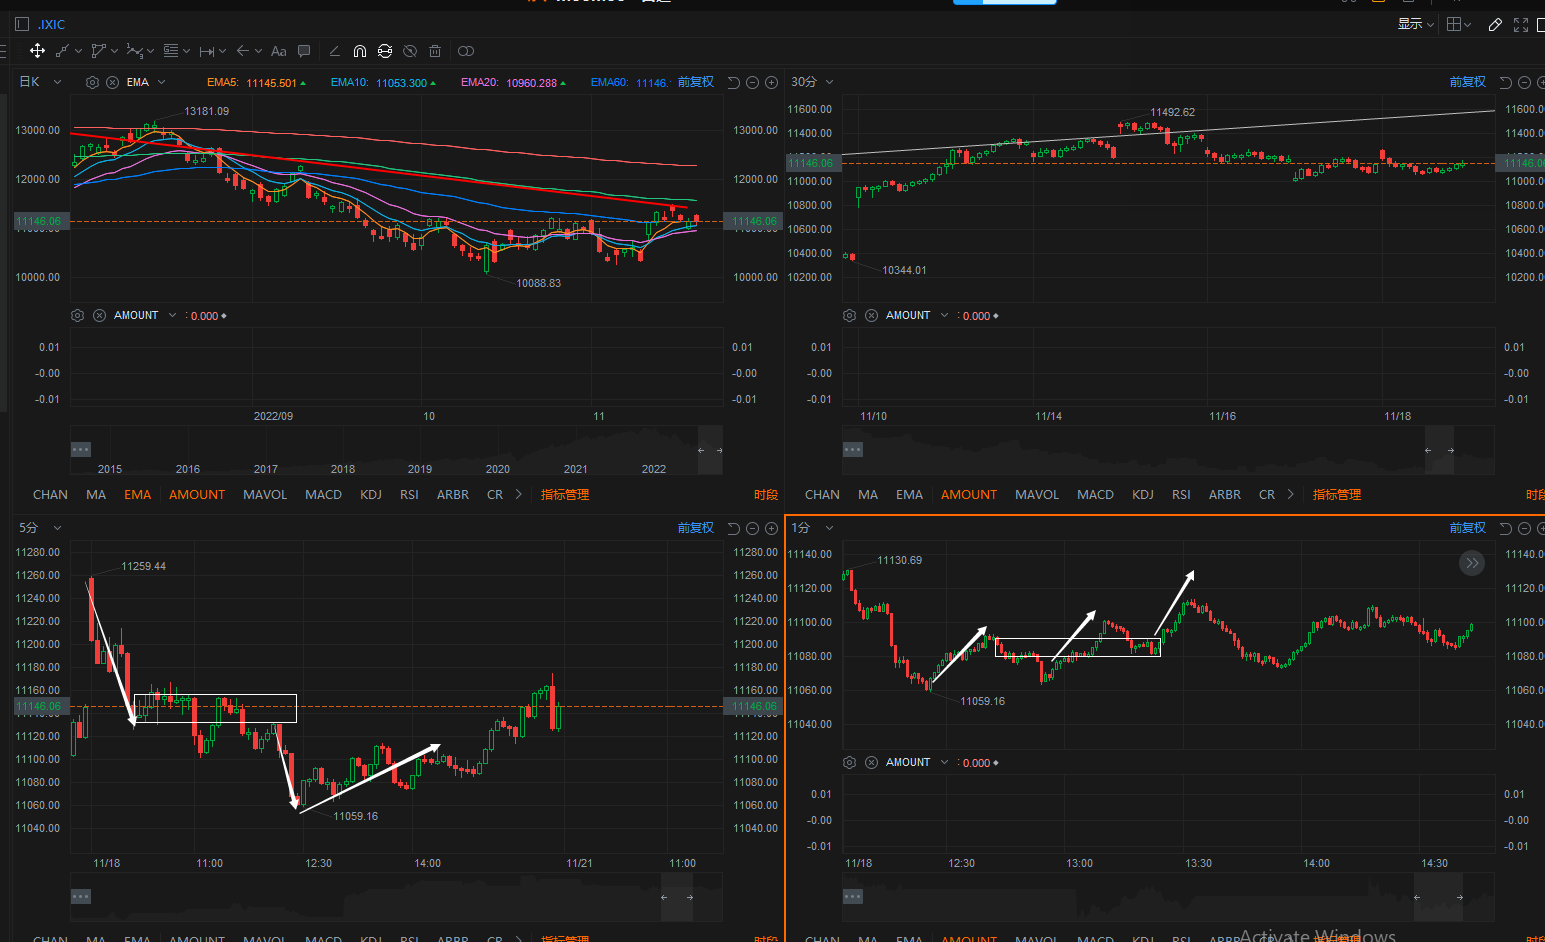Open AMOUNT settings gear in daily chart
Viewport: 1545px width, 942px height.
click(x=78, y=315)
